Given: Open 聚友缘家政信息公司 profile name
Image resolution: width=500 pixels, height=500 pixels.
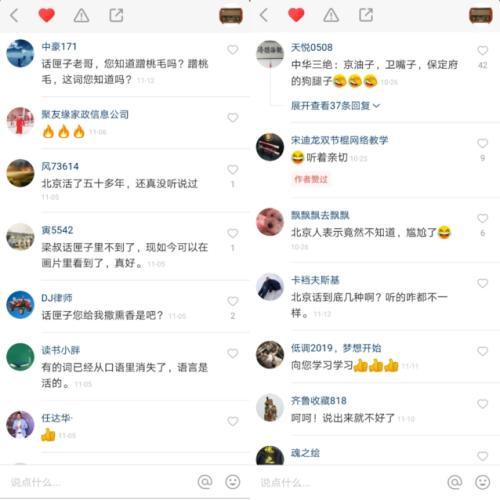Looking at the screenshot, I should (x=85, y=114).
